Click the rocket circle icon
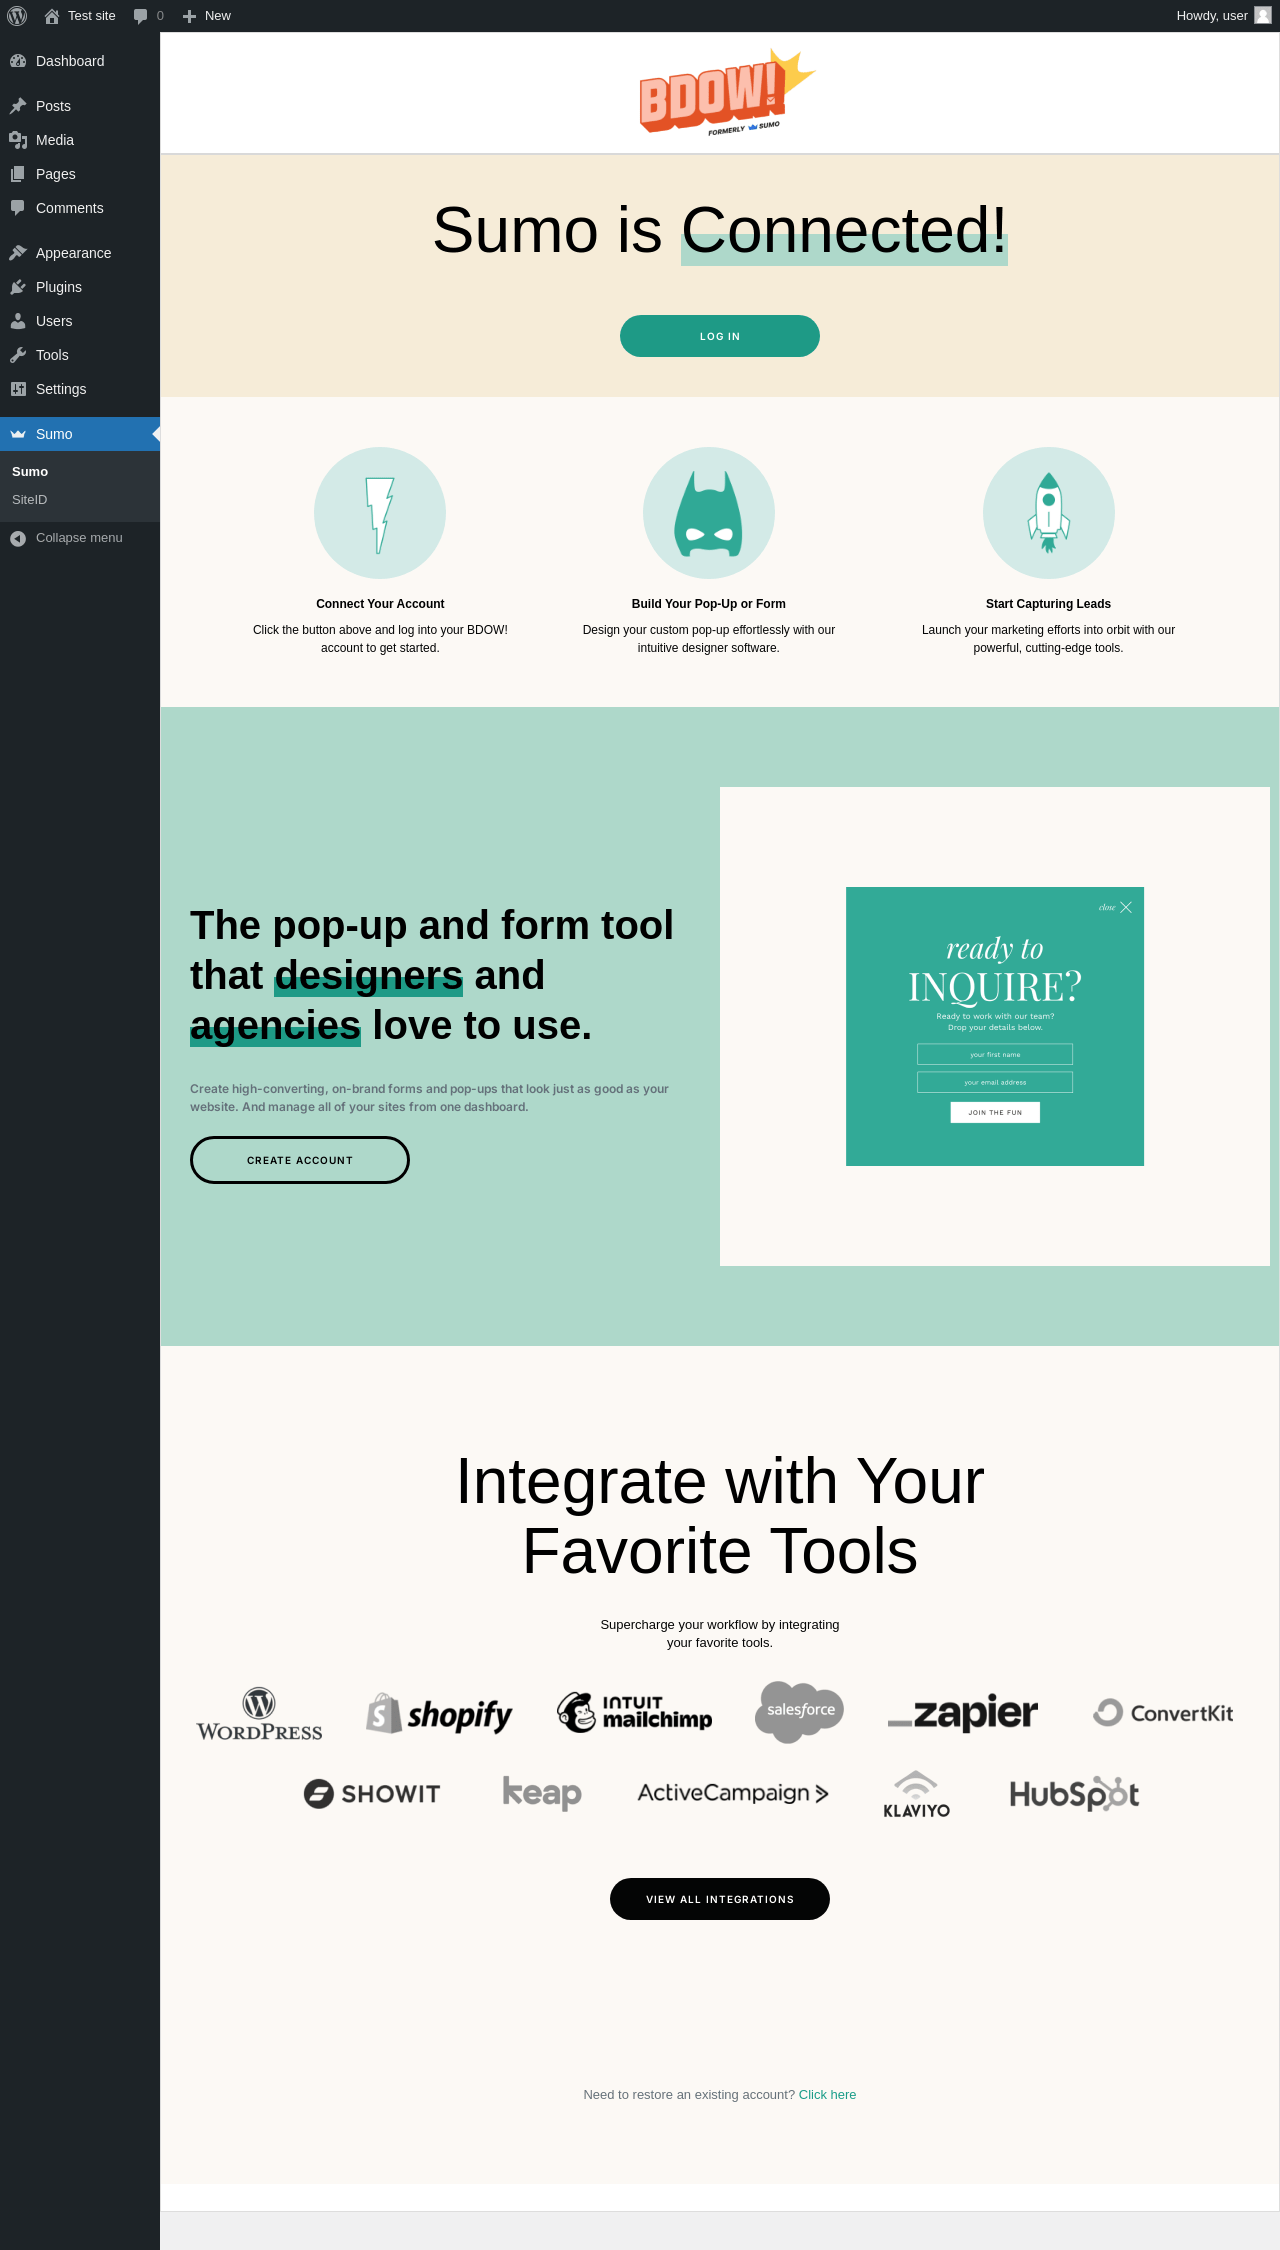Viewport: 1280px width, 2250px height. (x=1049, y=513)
